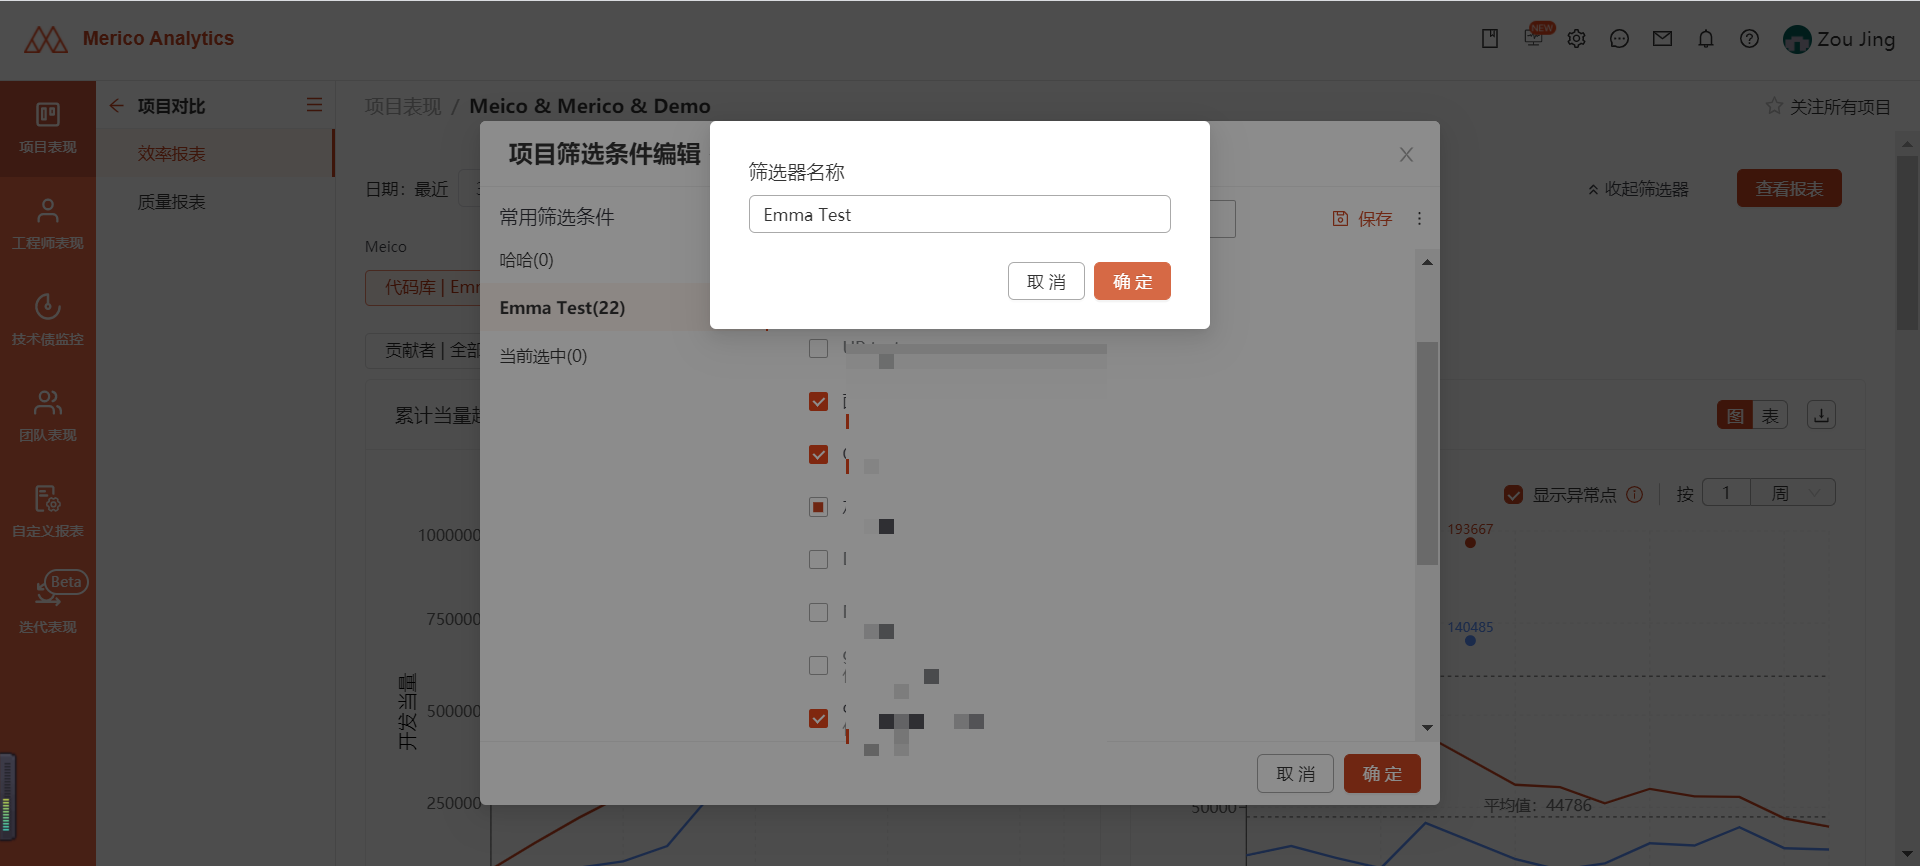Open the settings gear icon

pos(1577,39)
